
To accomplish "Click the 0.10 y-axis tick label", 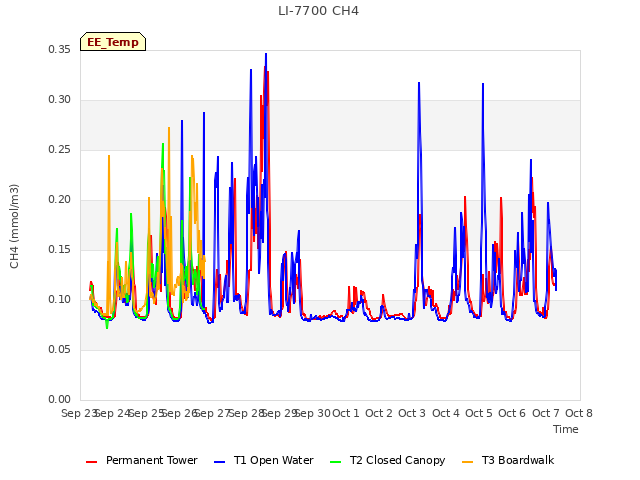I will 60,300.
